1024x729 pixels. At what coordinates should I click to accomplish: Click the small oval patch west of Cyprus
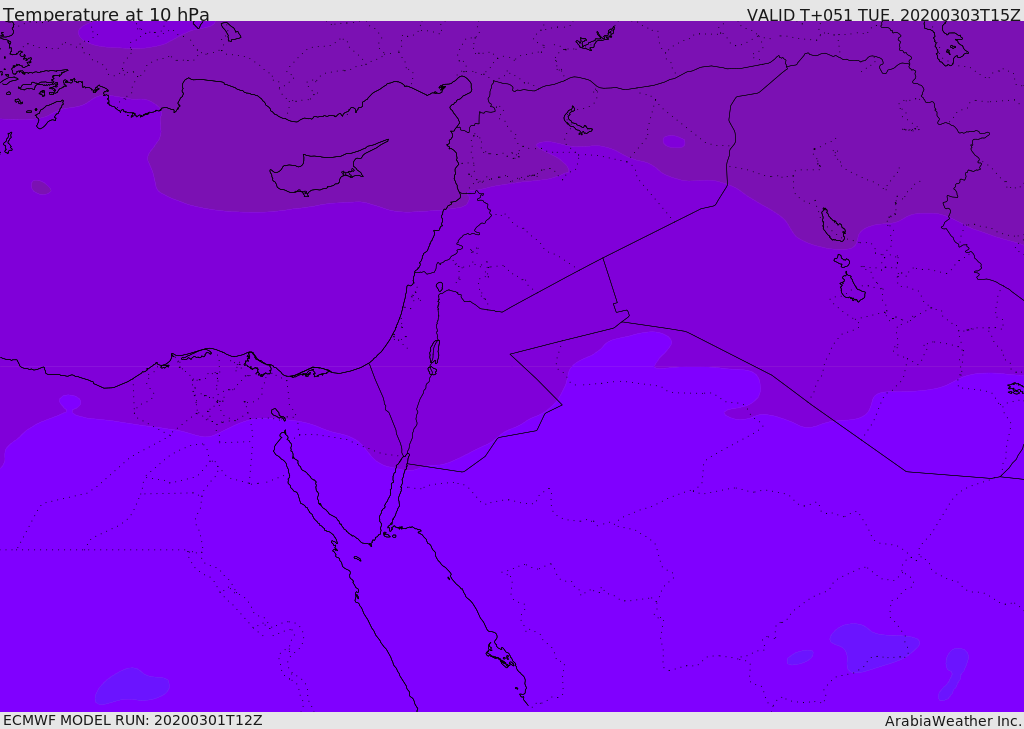[40, 187]
